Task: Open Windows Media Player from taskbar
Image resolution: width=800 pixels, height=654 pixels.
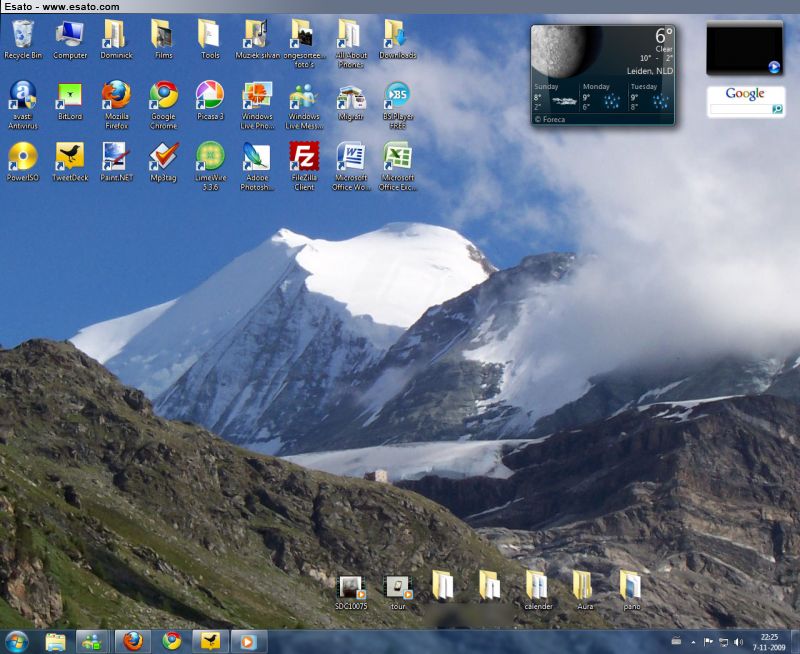Action: (x=248, y=642)
